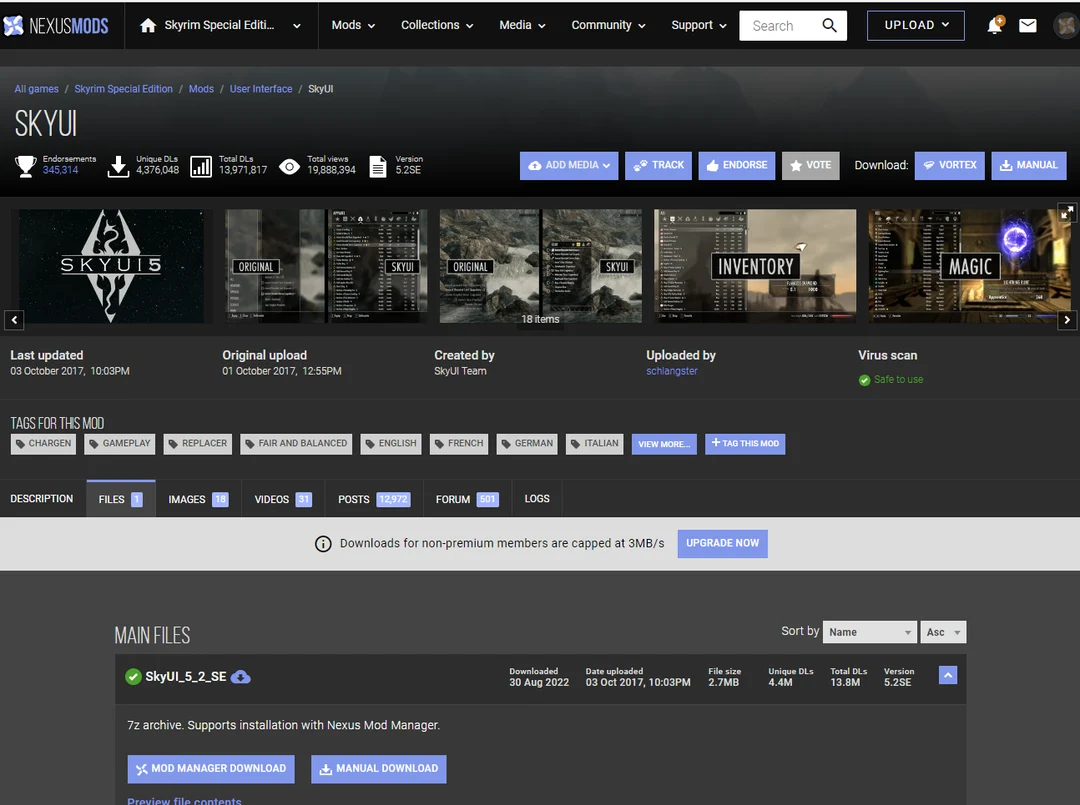This screenshot has height=805, width=1080.
Task: Open the Collections menu
Action: tap(437, 26)
